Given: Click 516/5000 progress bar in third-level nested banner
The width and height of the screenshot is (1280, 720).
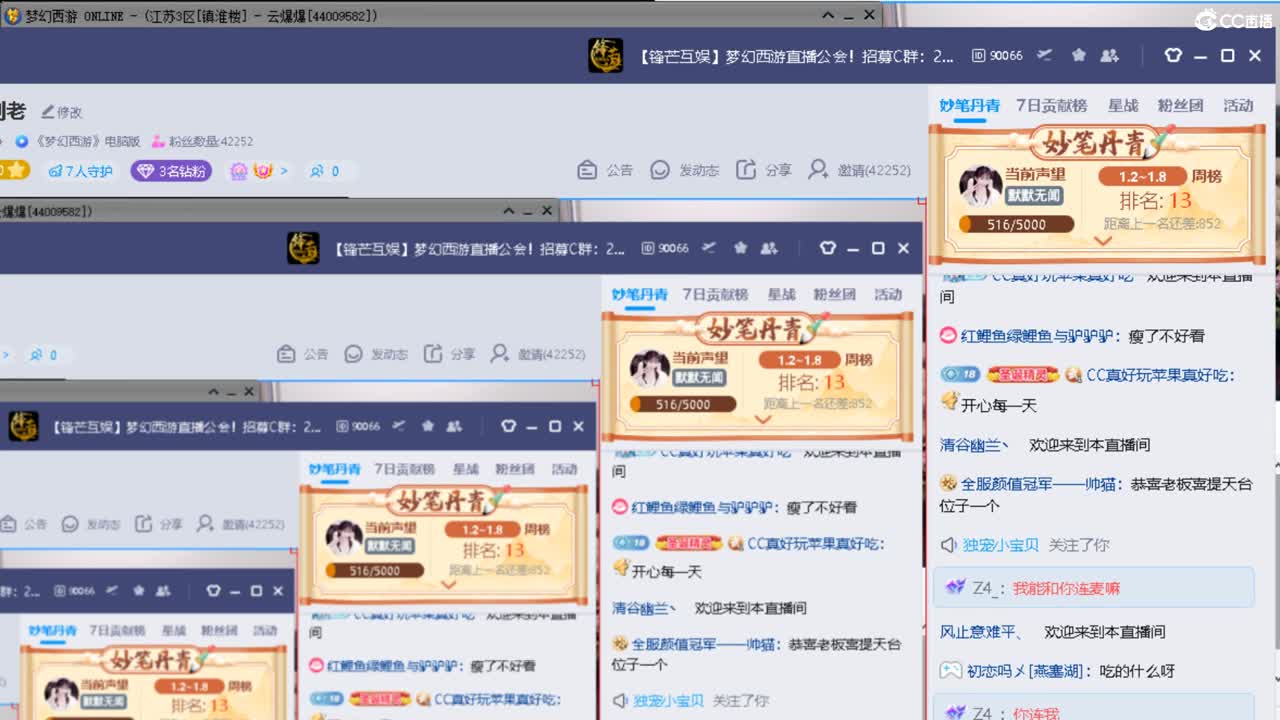Looking at the screenshot, I should point(374,570).
